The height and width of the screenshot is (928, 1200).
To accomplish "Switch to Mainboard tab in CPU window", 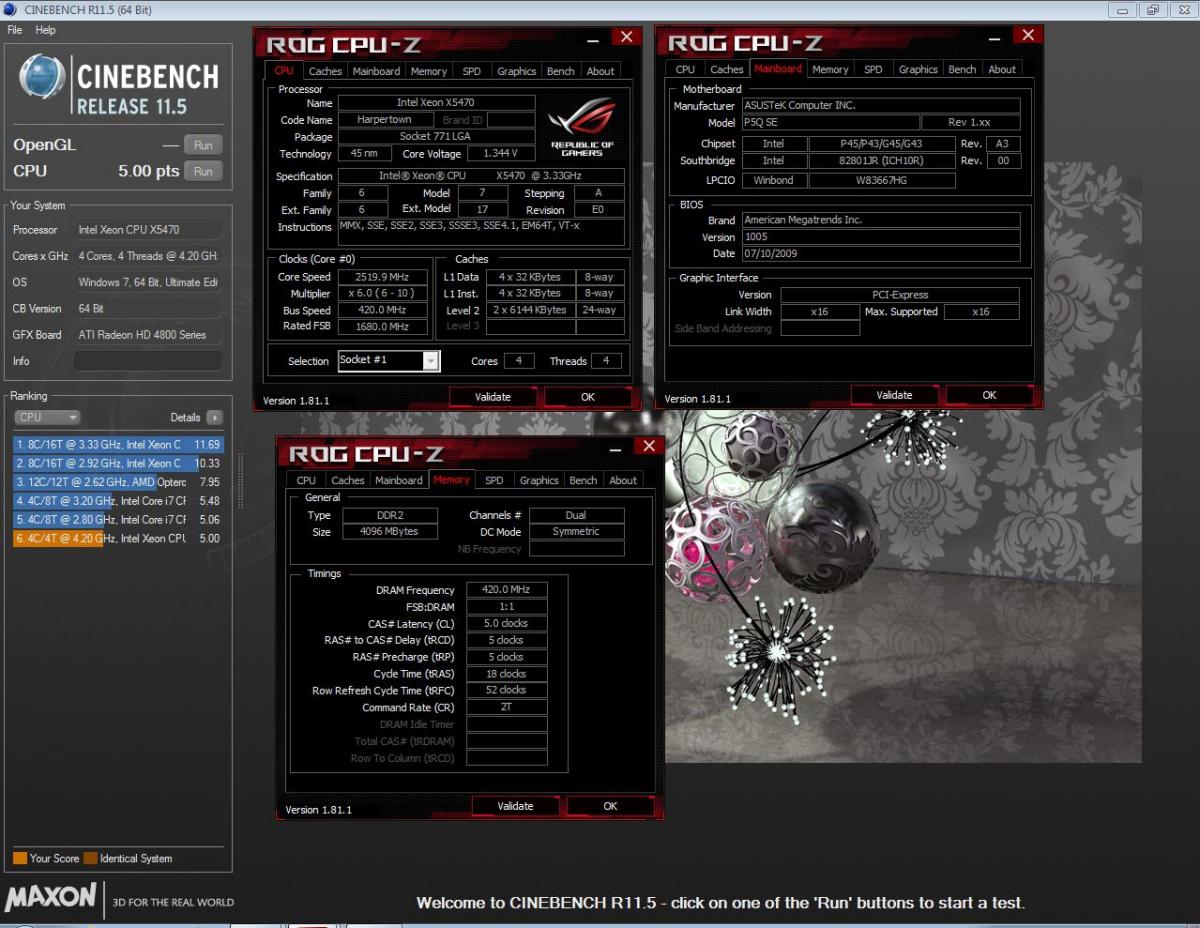I will click(376, 71).
